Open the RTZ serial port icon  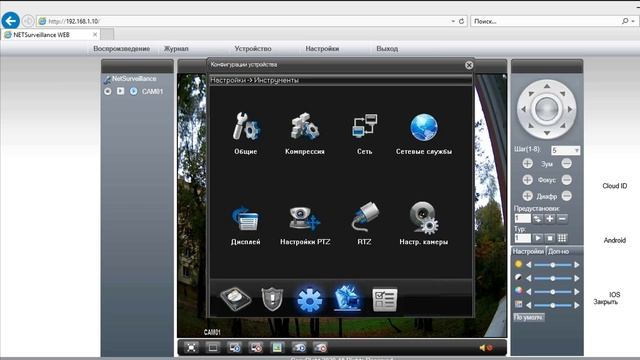pyautogui.click(x=364, y=217)
